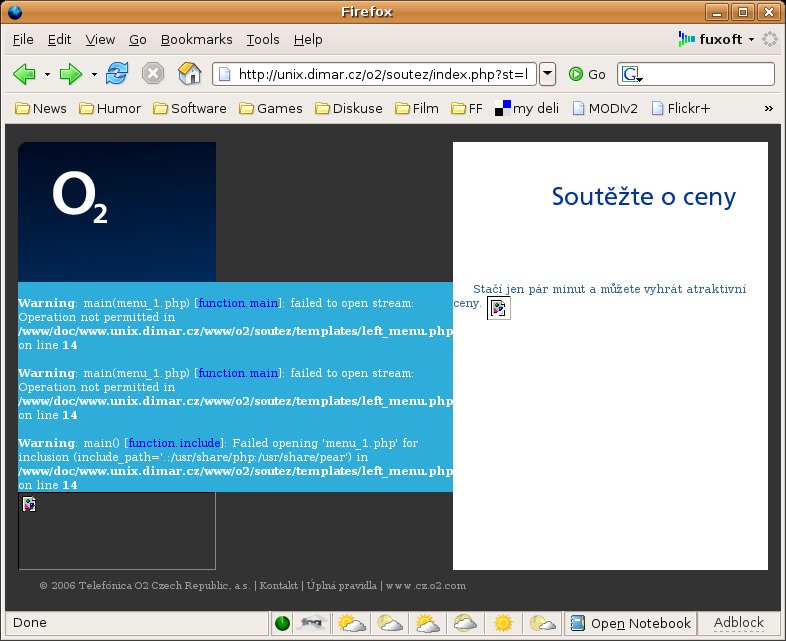Open the Film bookmarks folder
Image resolution: width=786 pixels, height=641 pixels.
pos(417,108)
